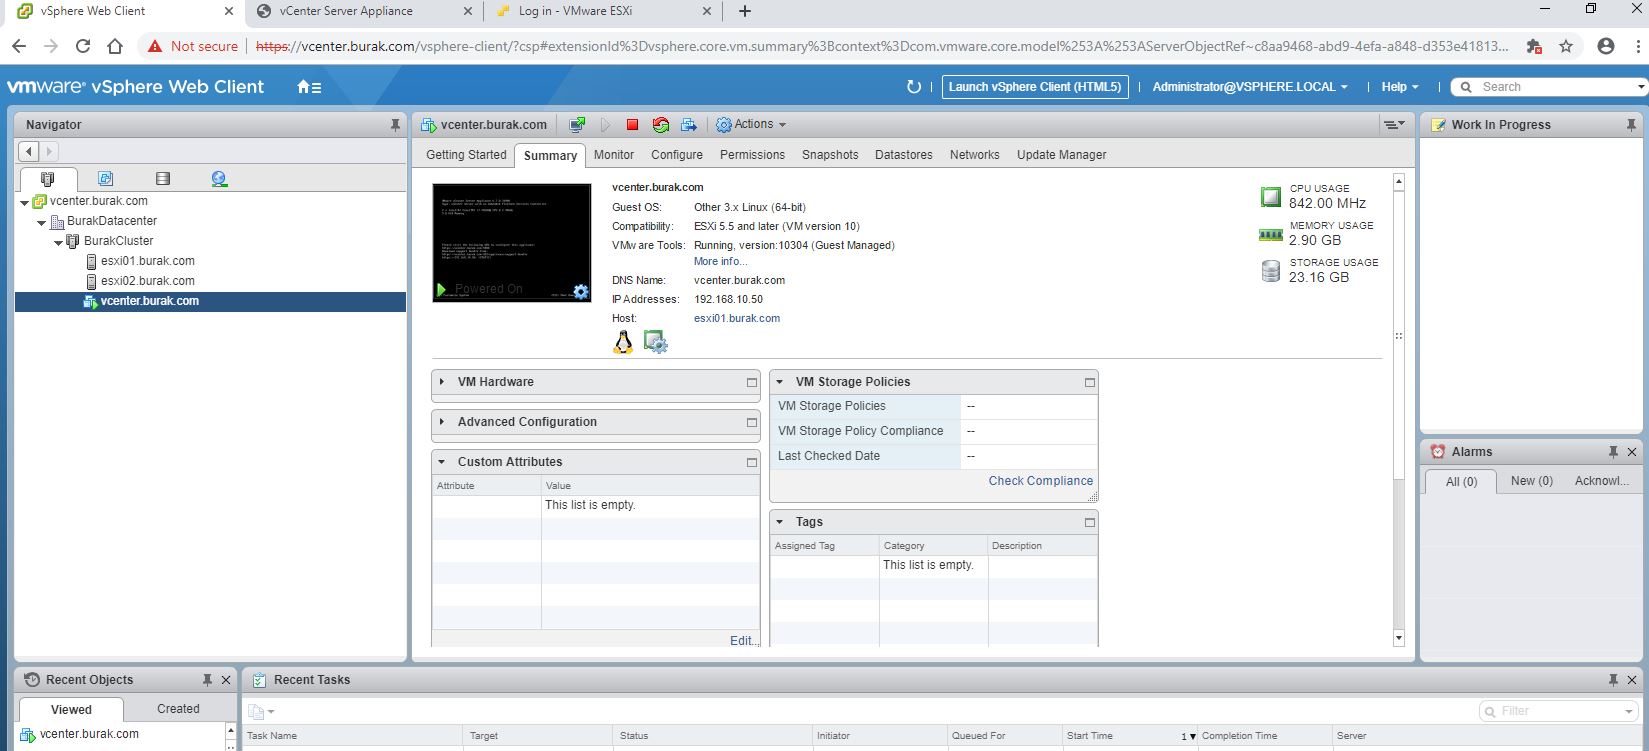This screenshot has height=751, width=1649.
Task: Click the Restart Guest OS icon
Action: click(x=660, y=125)
